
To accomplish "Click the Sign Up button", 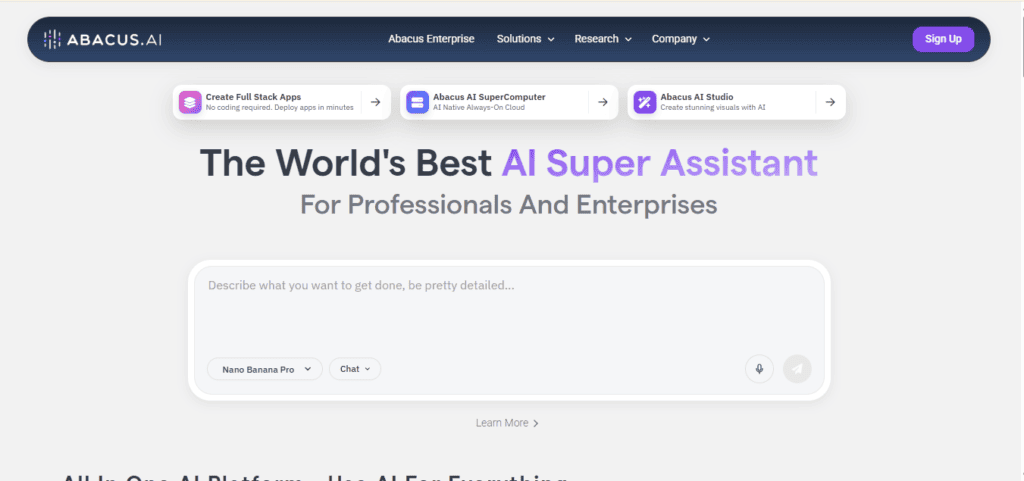I will (x=943, y=39).
